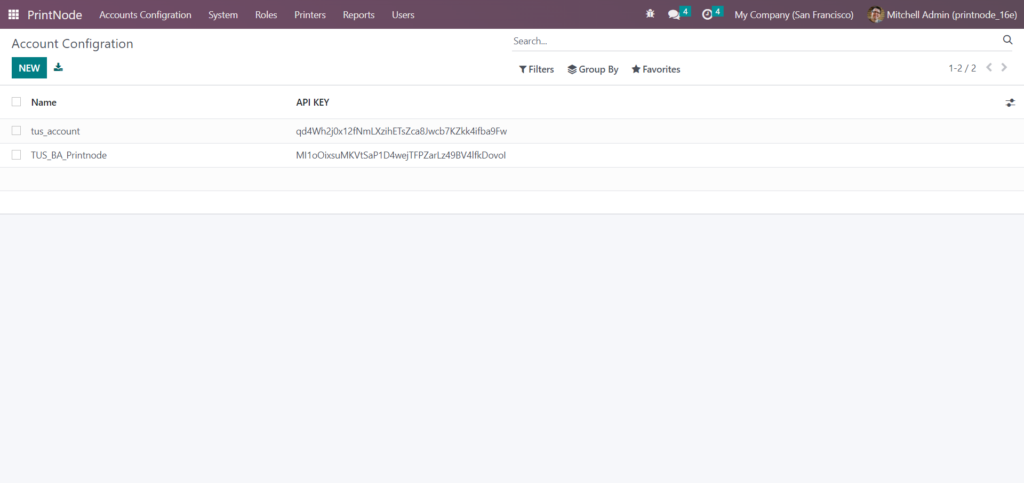
Task: Click the PrintNode app title
Action: pyautogui.click(x=55, y=14)
